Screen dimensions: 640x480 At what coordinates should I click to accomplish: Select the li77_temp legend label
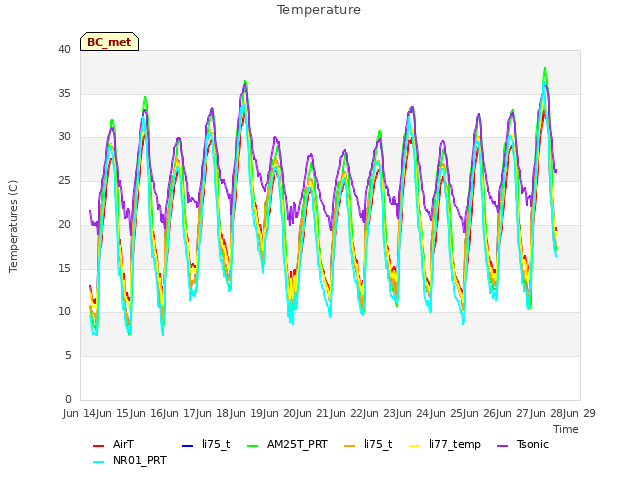455,445
